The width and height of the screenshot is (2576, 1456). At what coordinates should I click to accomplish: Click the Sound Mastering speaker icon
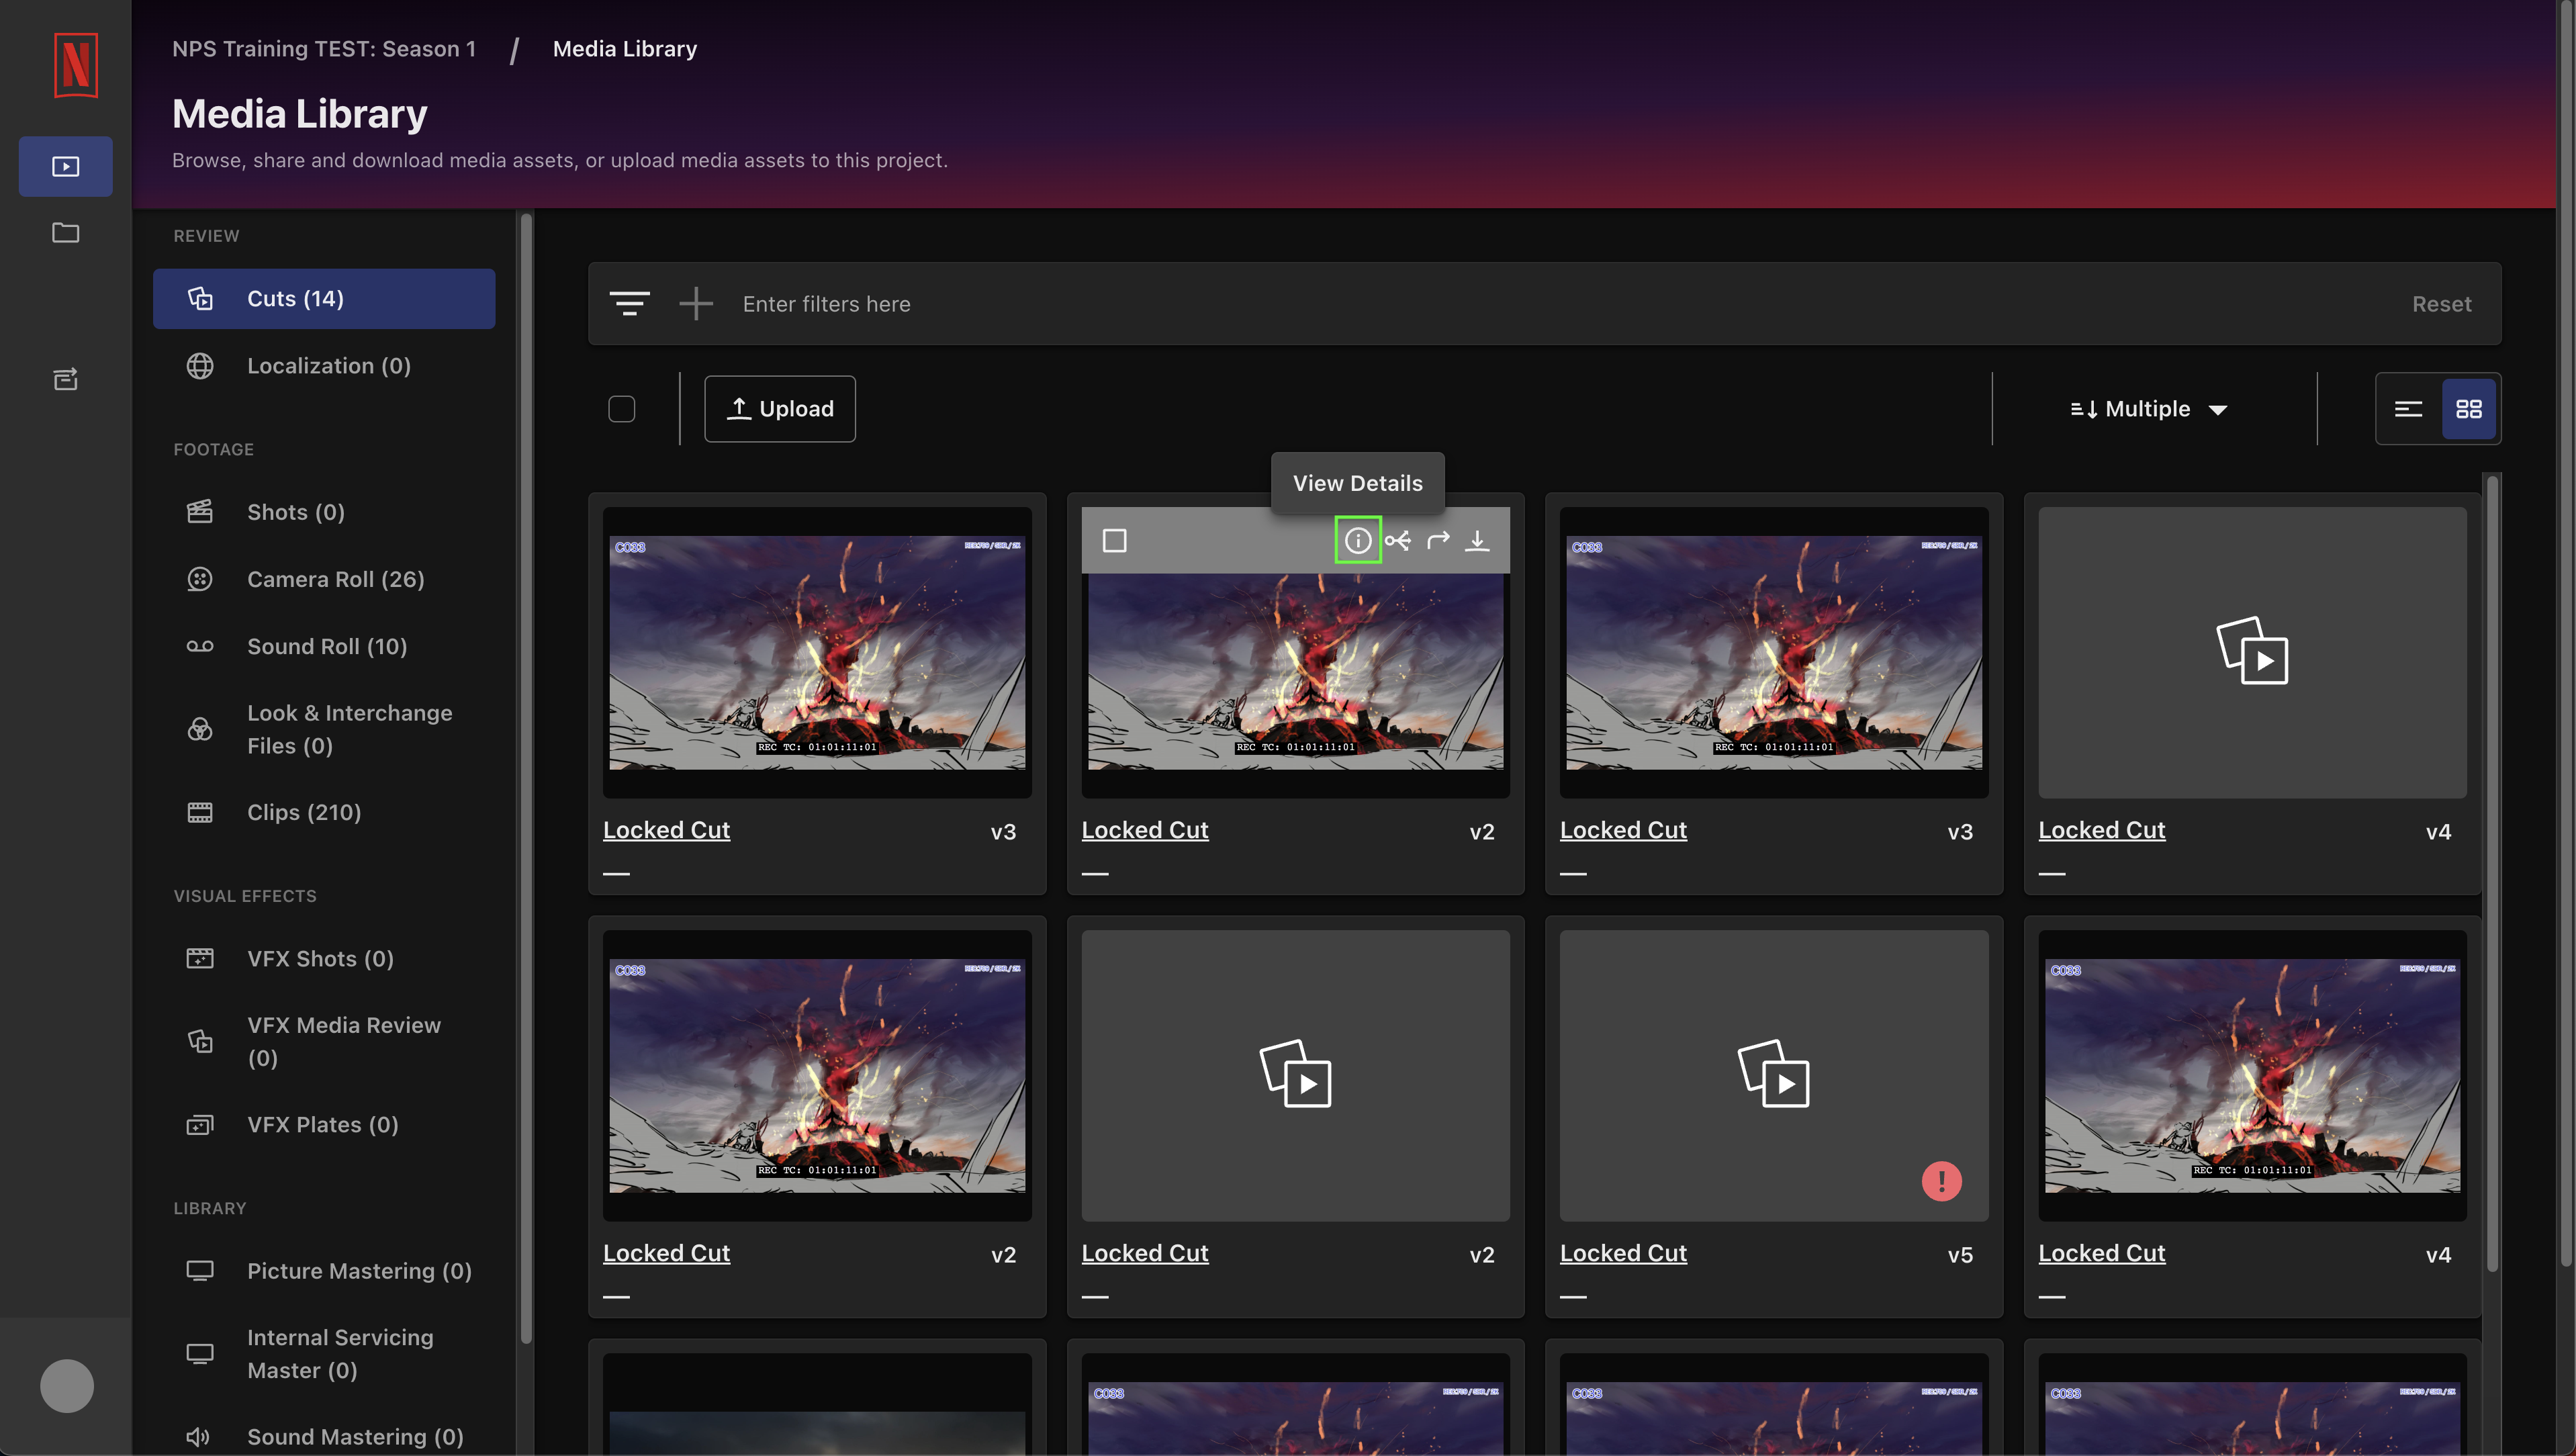click(198, 1436)
